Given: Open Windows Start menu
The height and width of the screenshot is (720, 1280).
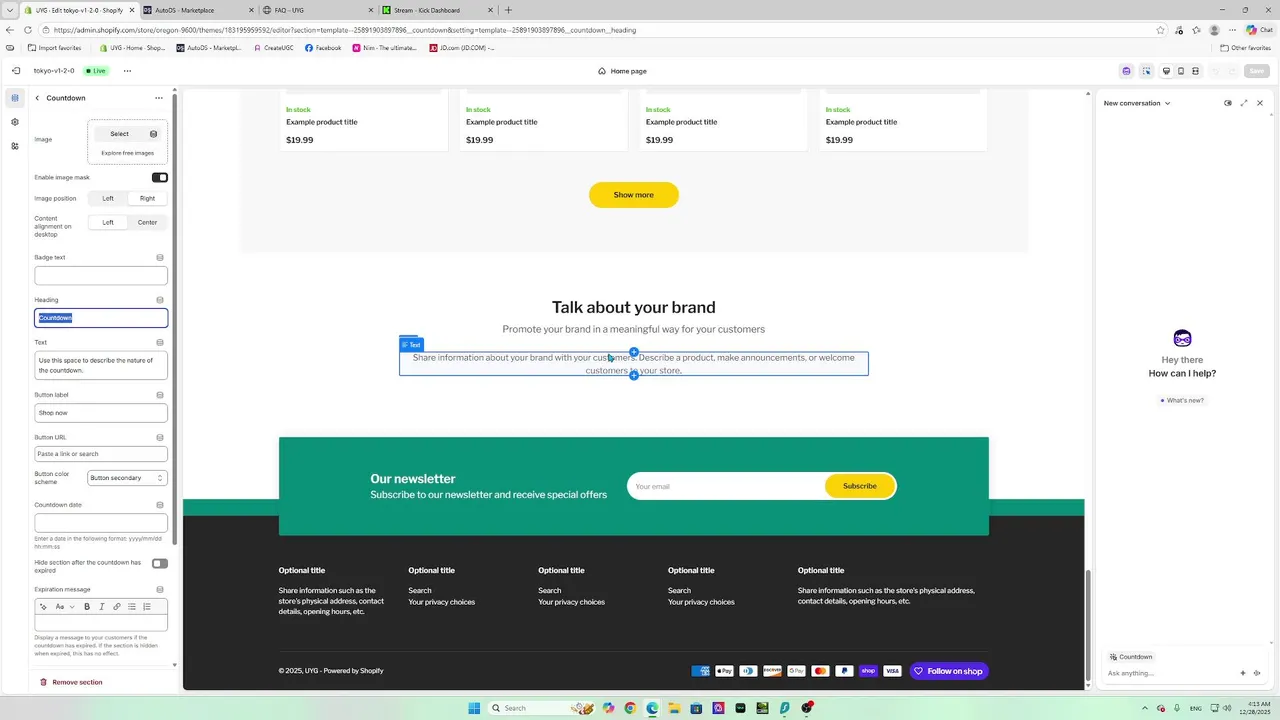Looking at the screenshot, I should coord(474,708).
